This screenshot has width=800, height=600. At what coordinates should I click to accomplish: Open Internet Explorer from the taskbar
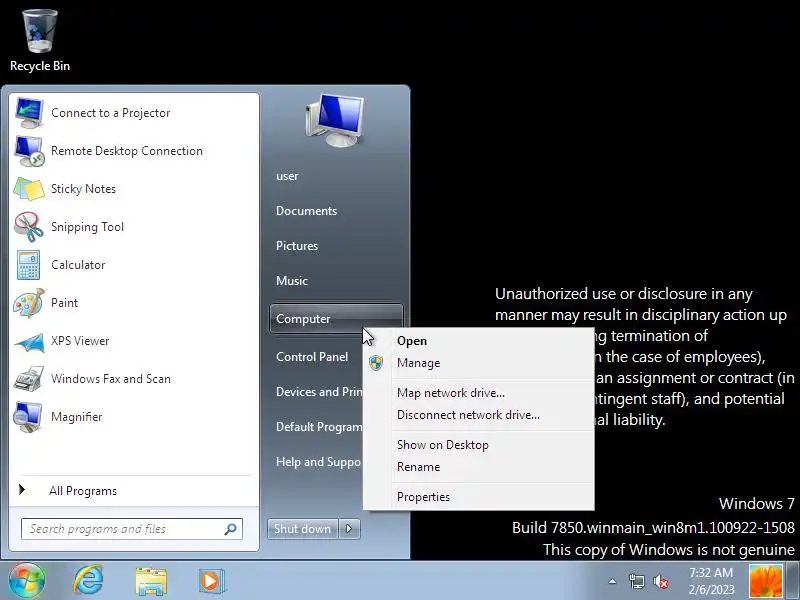tap(88, 581)
